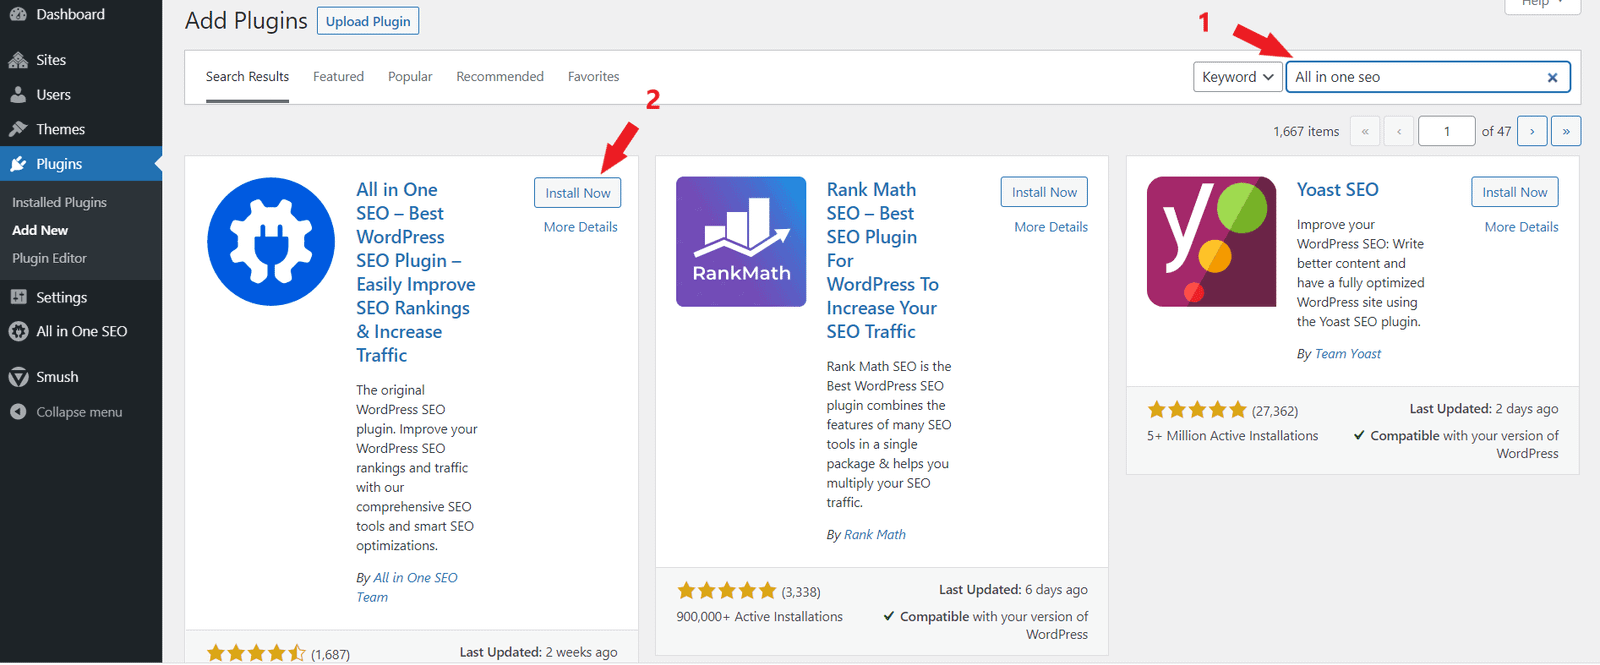Install the All in One SEO plugin
Viewport: 1600px width, 665px height.
[x=578, y=193]
